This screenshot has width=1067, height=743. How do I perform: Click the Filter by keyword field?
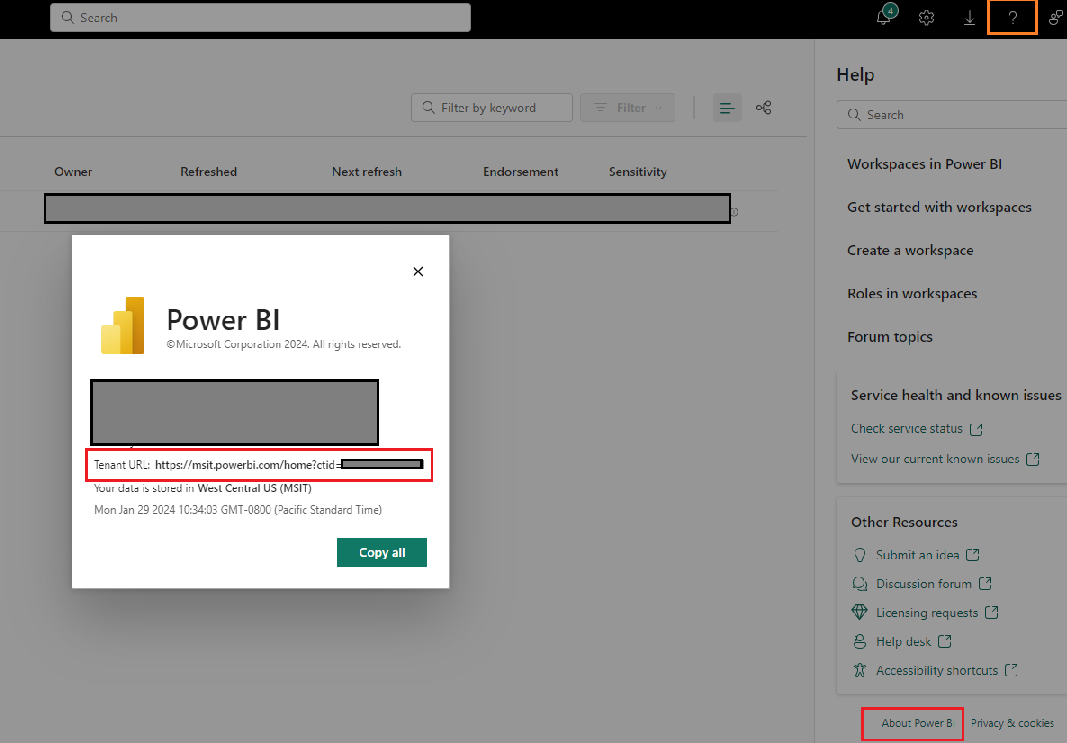491,107
